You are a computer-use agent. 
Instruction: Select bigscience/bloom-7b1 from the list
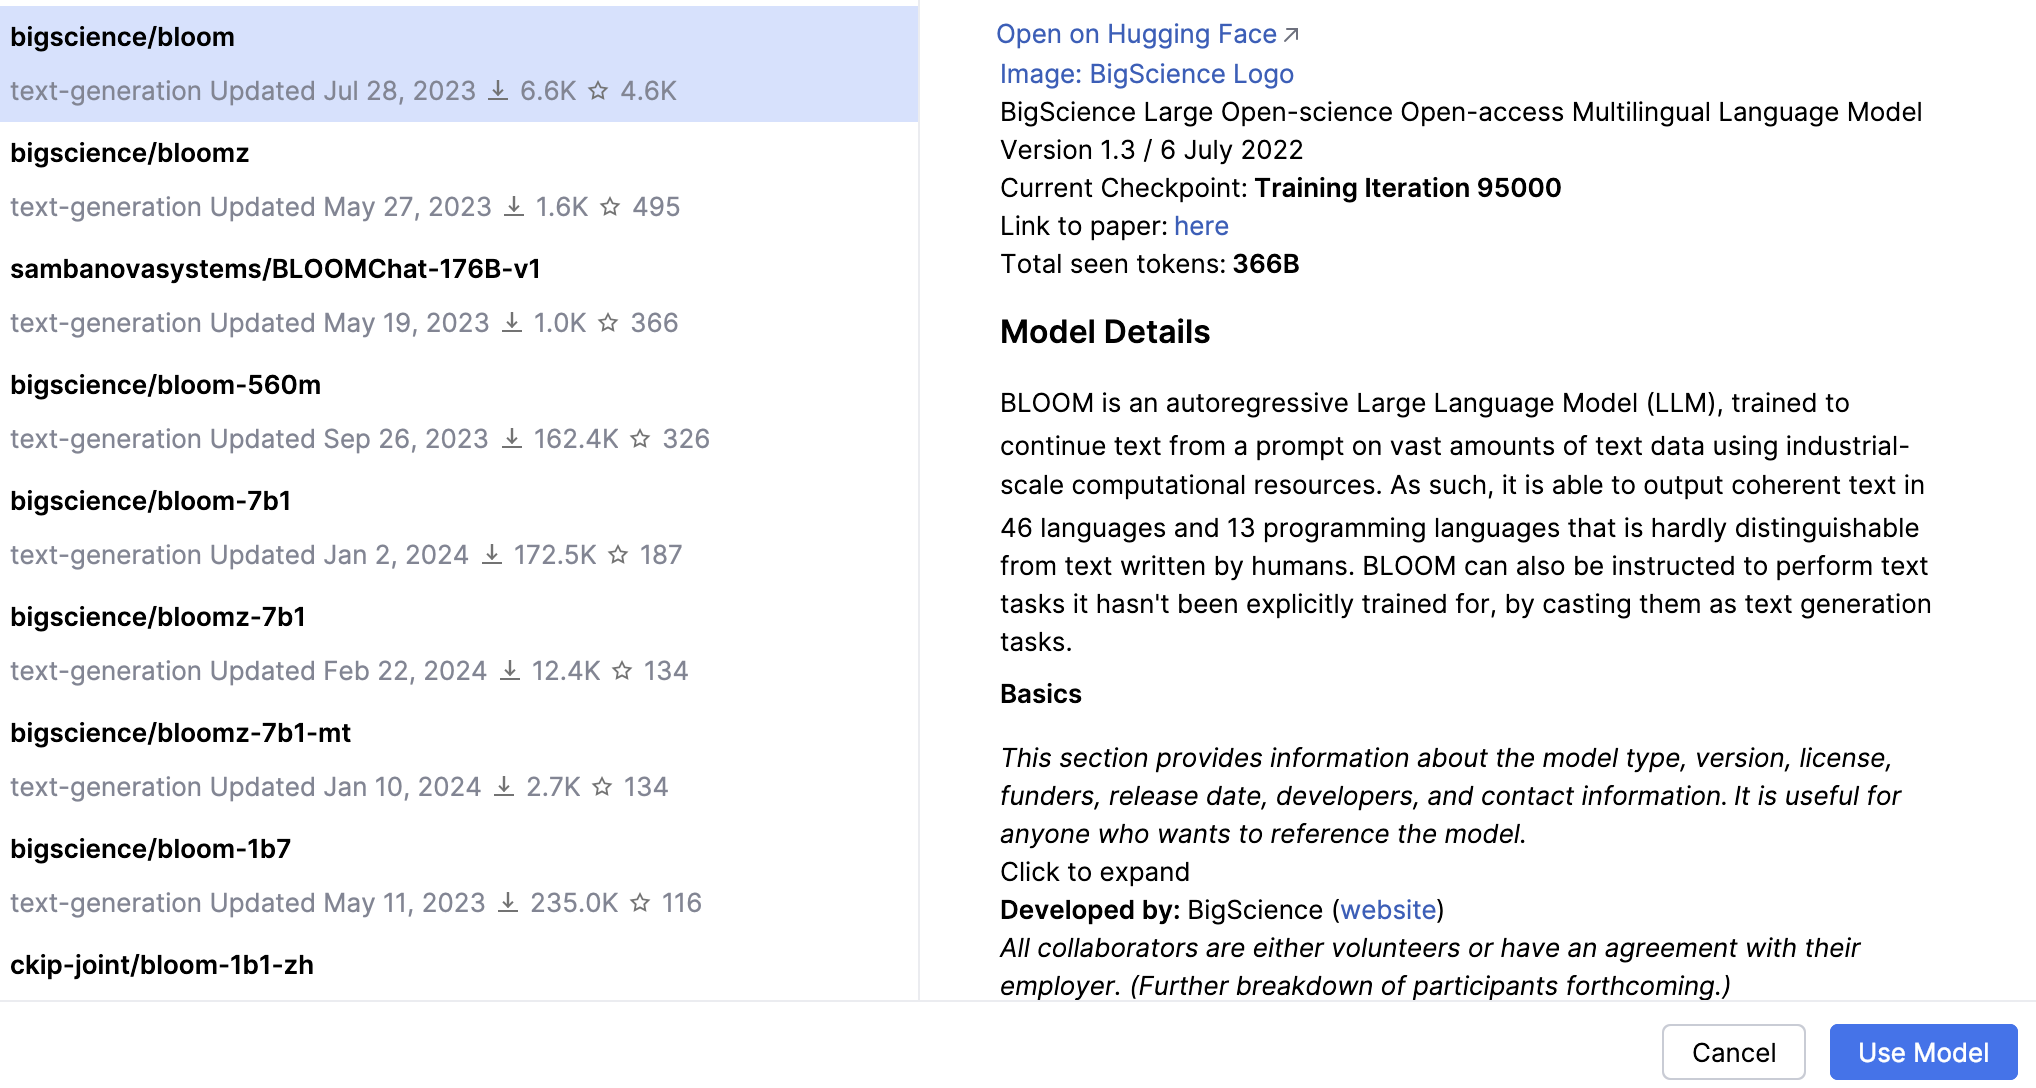click(150, 501)
